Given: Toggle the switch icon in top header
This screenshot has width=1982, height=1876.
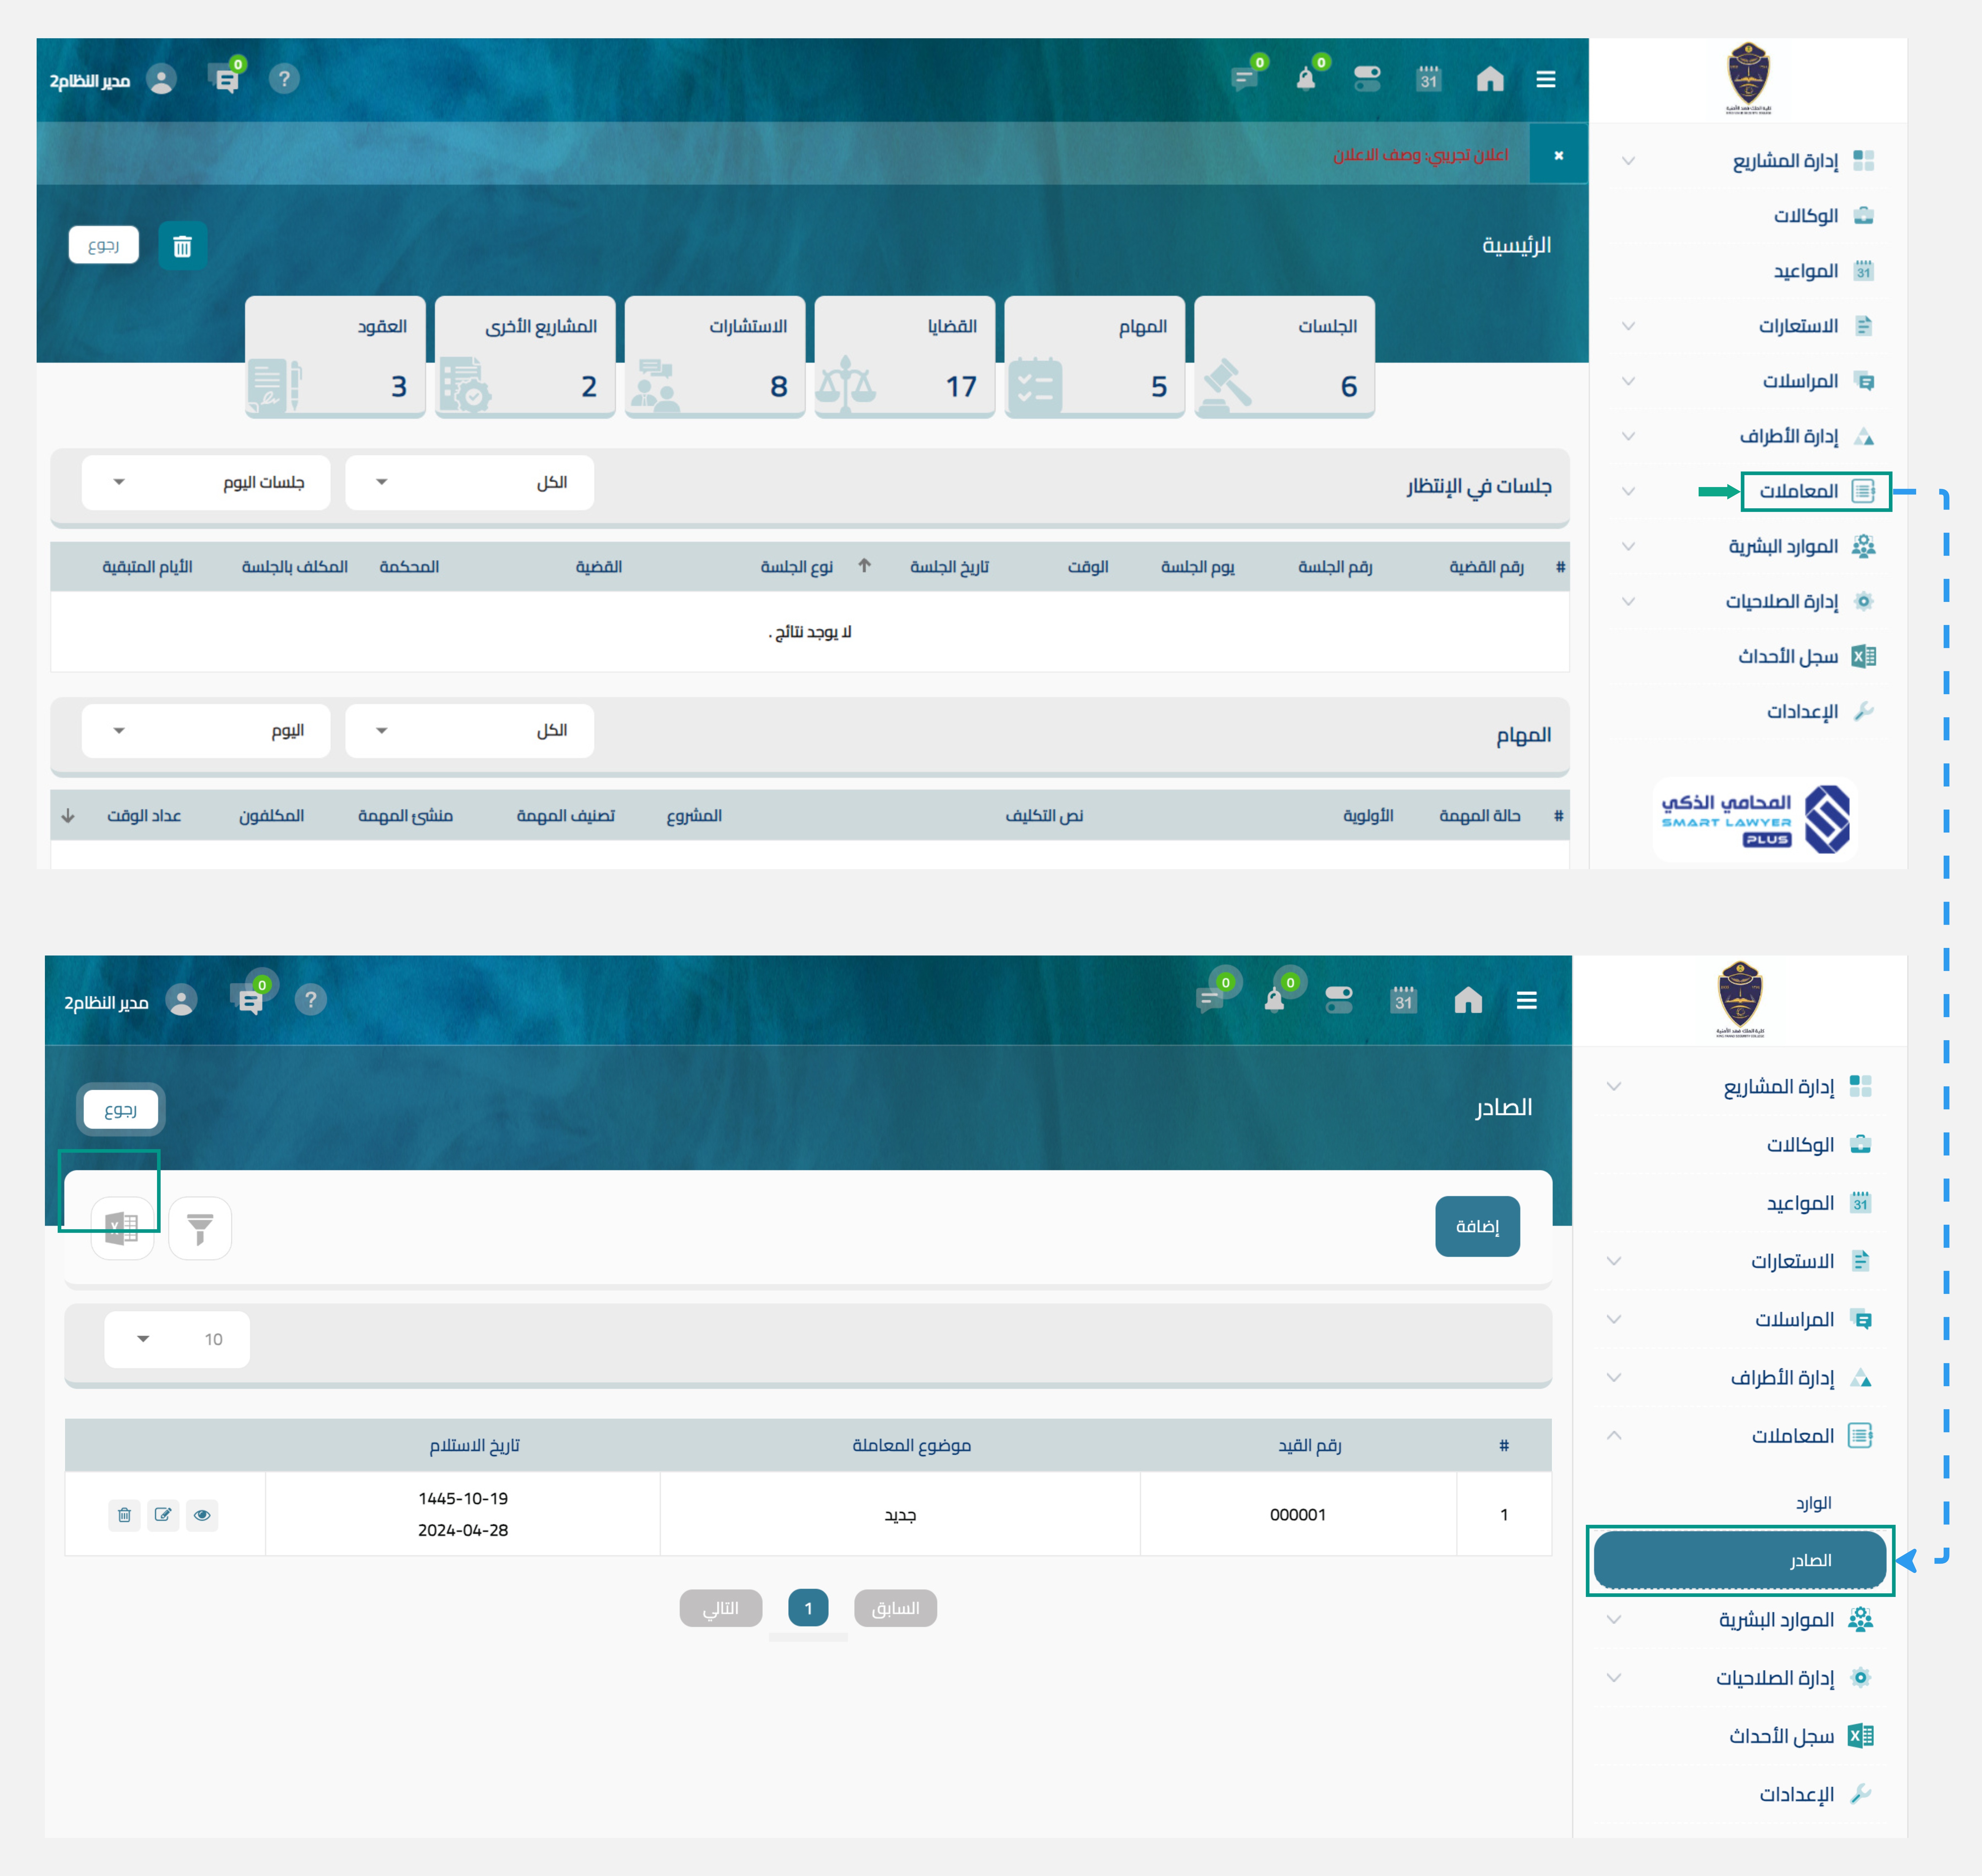Looking at the screenshot, I should (x=1367, y=79).
